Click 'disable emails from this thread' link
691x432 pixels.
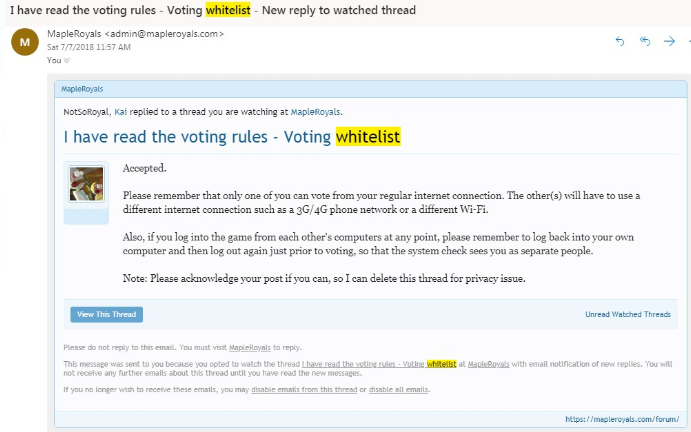(x=304, y=390)
